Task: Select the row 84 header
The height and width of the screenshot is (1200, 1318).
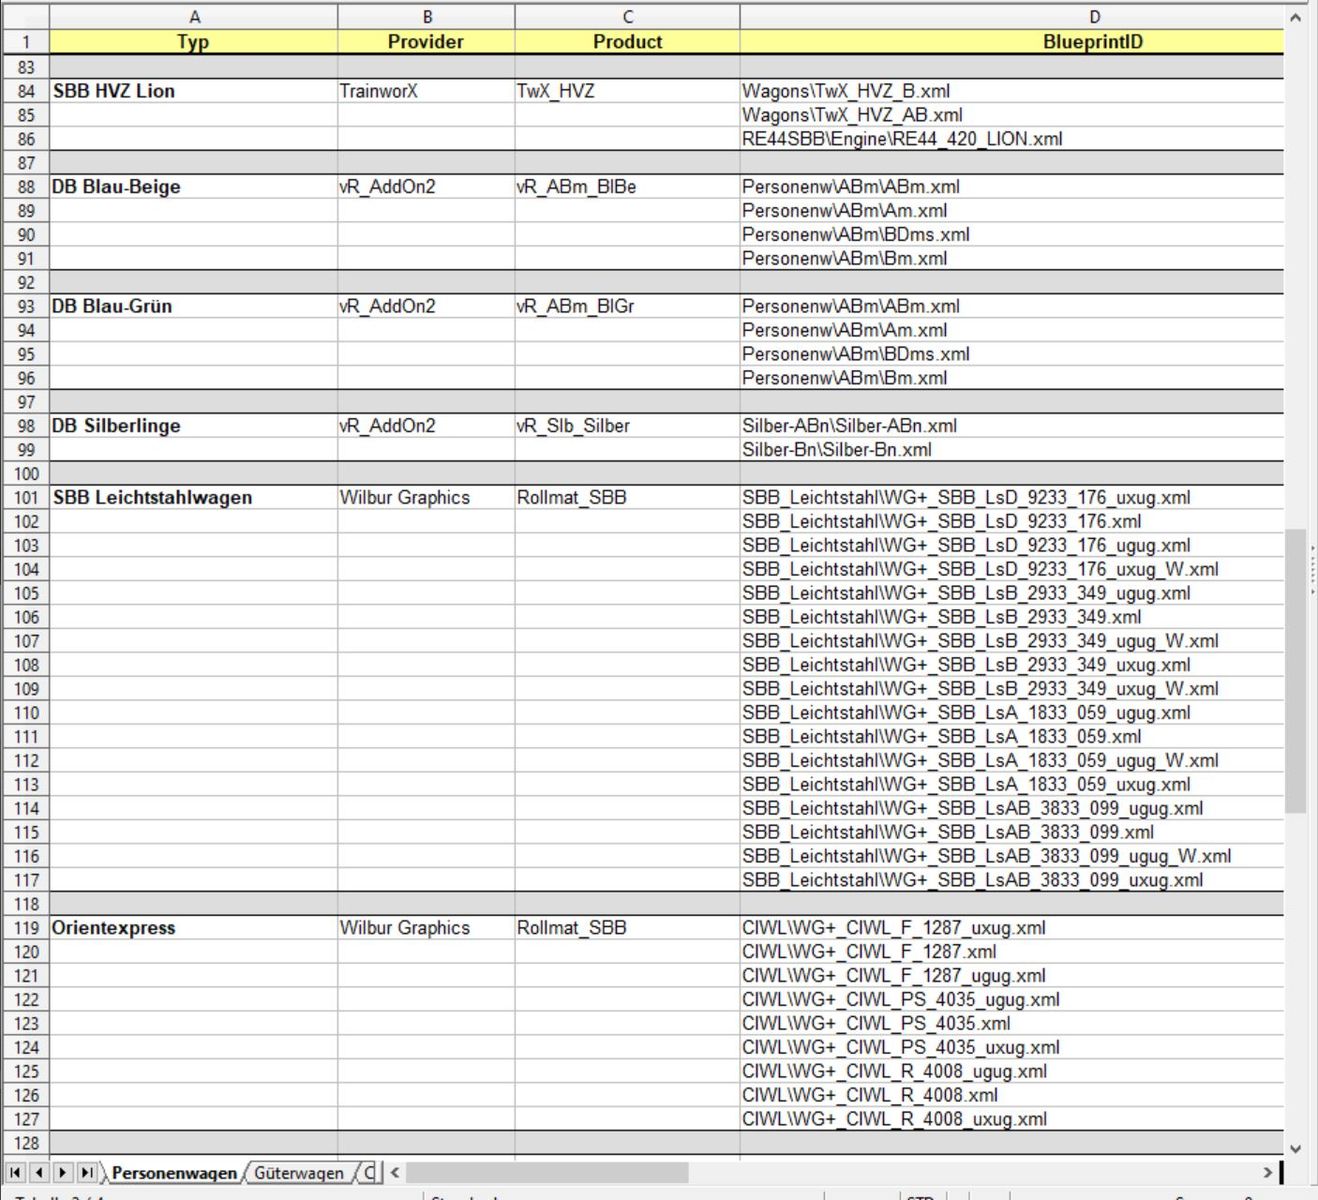Action: [26, 91]
